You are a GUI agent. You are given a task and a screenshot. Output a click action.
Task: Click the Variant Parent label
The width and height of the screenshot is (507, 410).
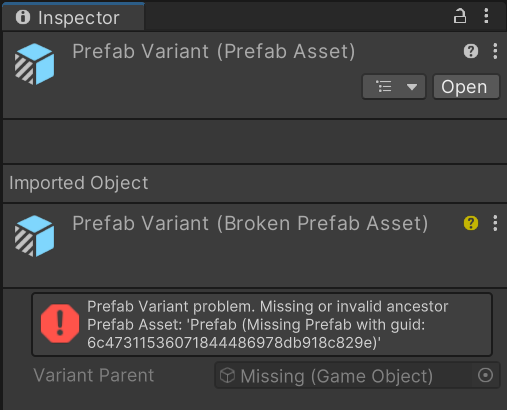(94, 375)
